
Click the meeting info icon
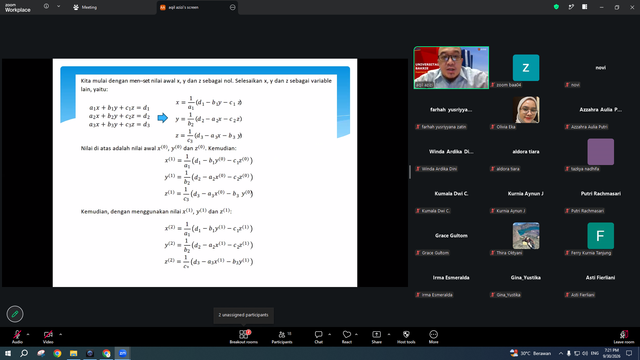coord(46,7)
